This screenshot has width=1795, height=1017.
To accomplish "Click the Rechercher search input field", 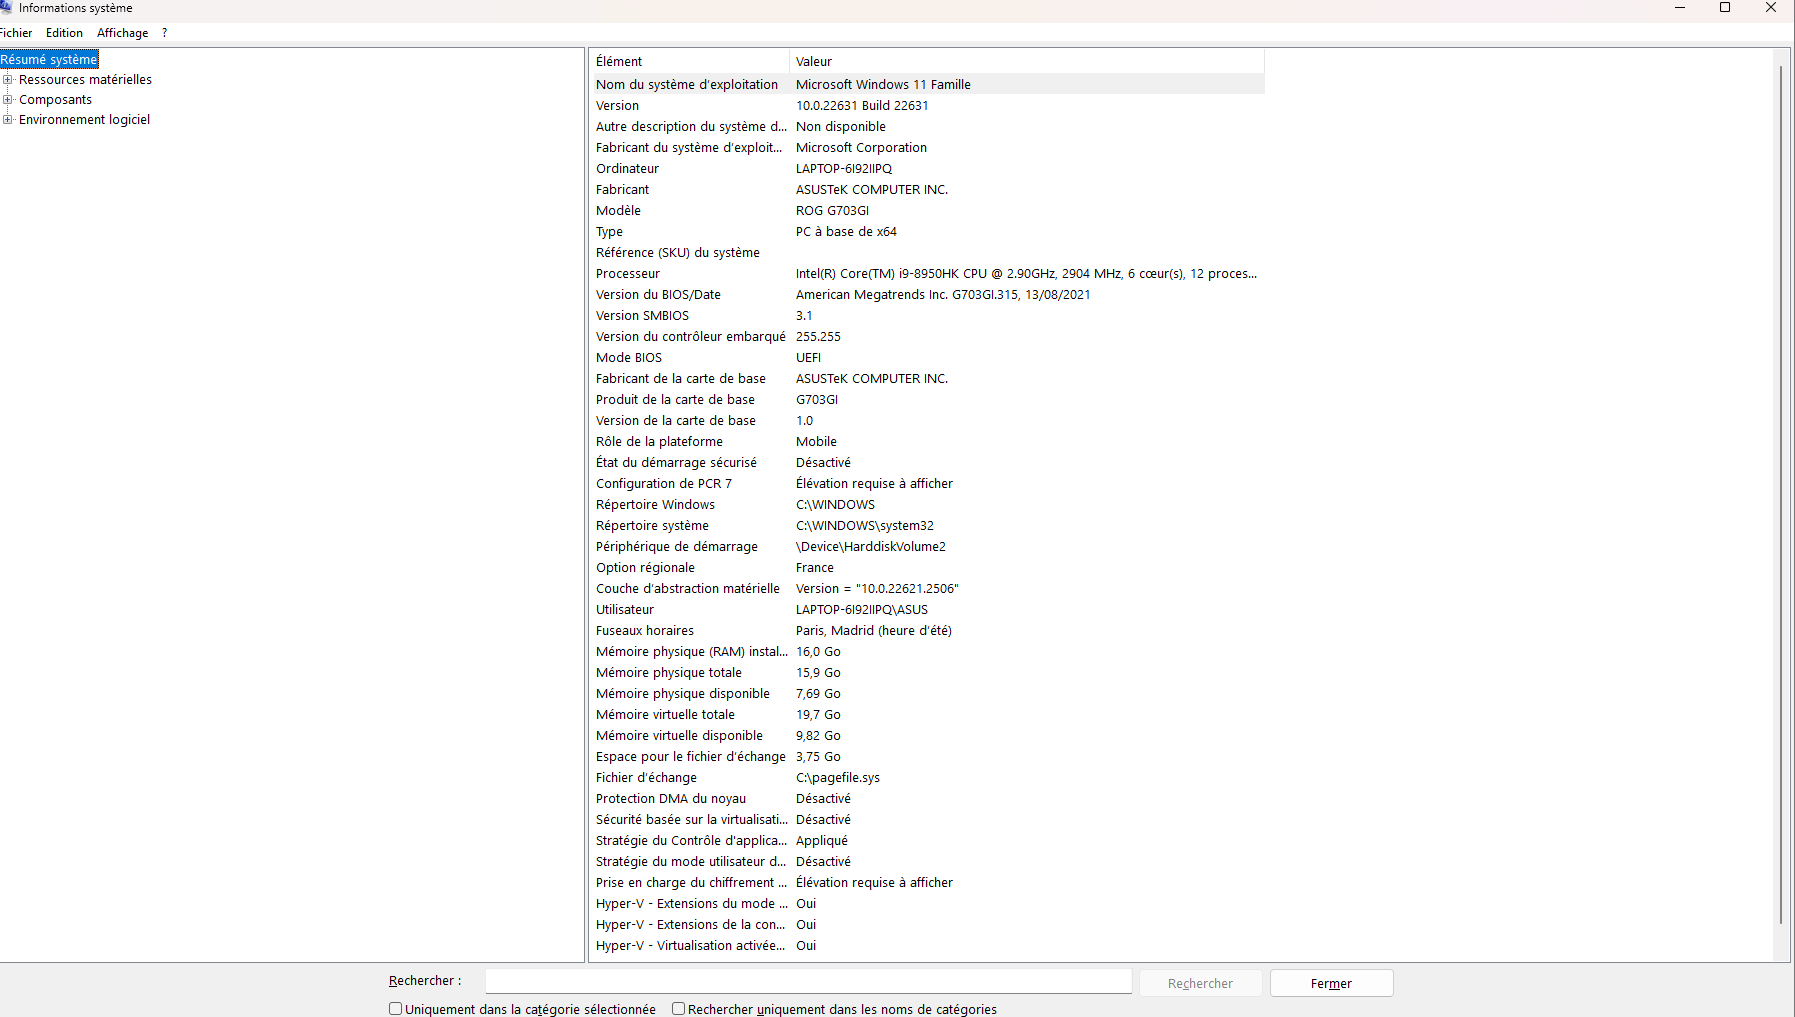I will (x=808, y=982).
